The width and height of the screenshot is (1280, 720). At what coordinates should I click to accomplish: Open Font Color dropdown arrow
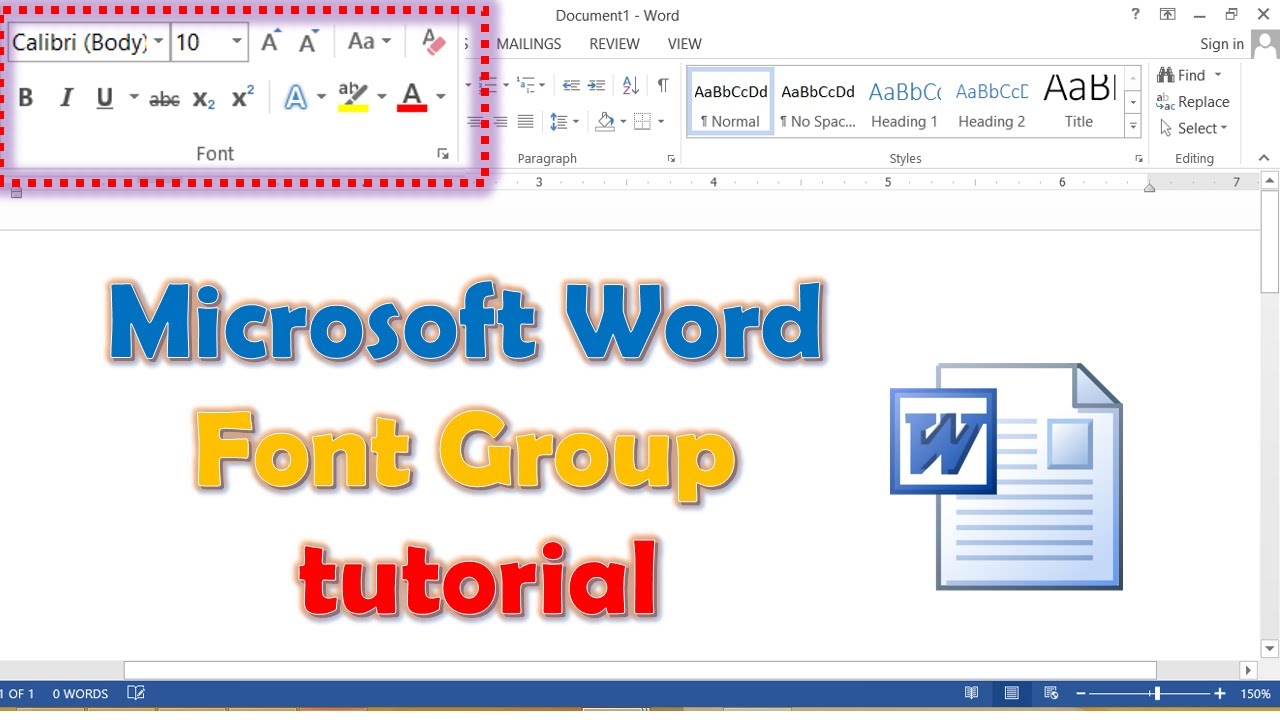440,97
